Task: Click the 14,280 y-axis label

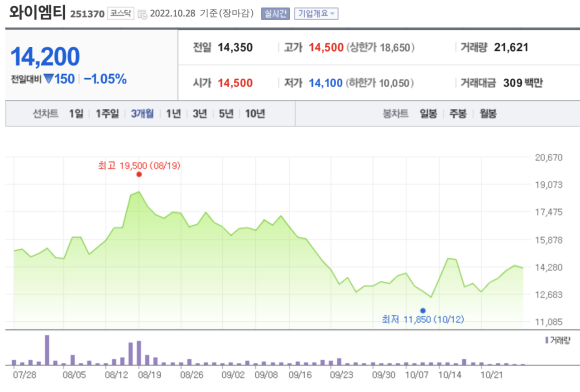Action: point(549,267)
